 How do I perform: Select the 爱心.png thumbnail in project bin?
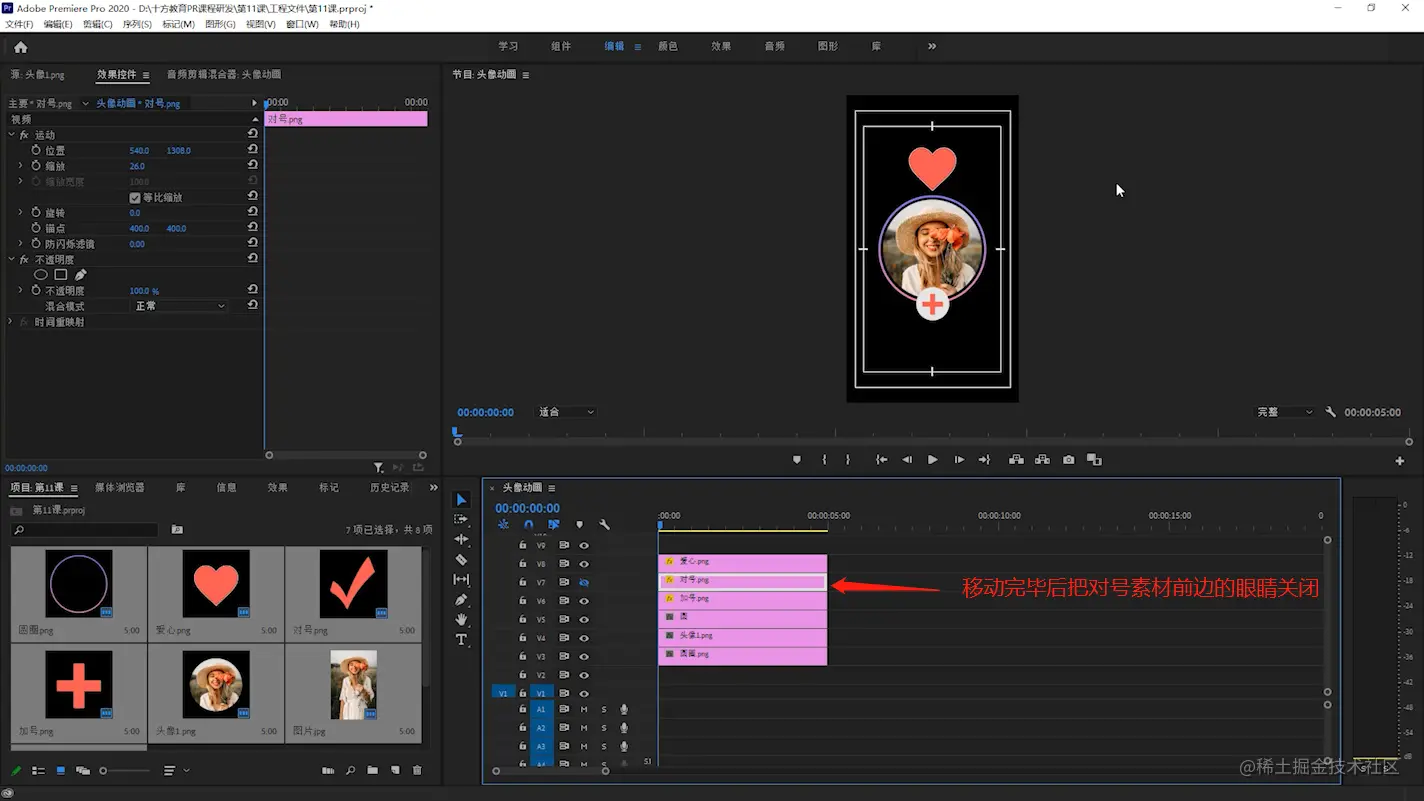pos(216,584)
